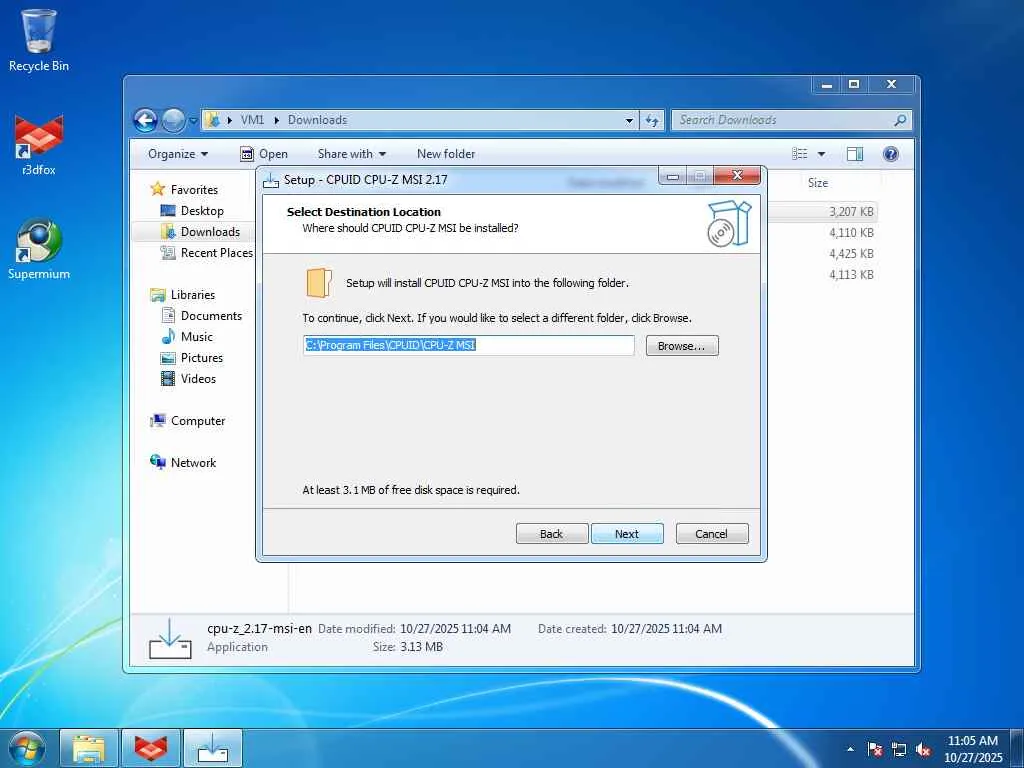Viewport: 1024px width, 768px height.
Task: Select the CPU-Z setup taskbar button
Action: [213, 748]
